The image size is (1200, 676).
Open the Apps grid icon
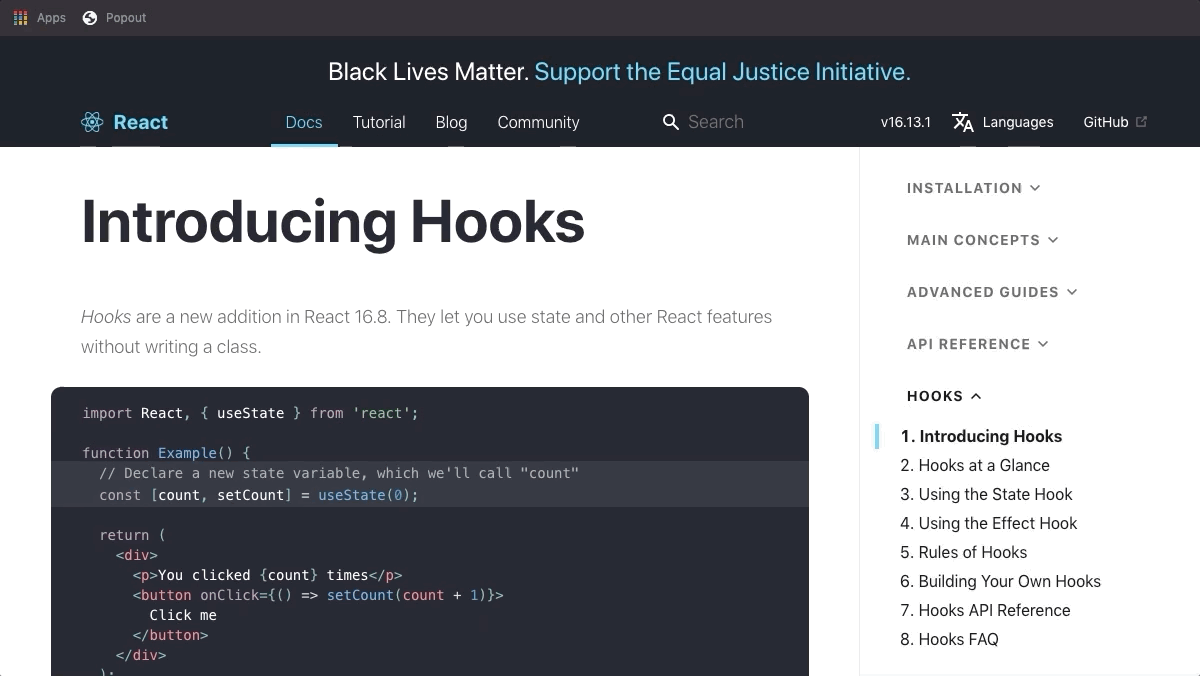click(x=20, y=18)
